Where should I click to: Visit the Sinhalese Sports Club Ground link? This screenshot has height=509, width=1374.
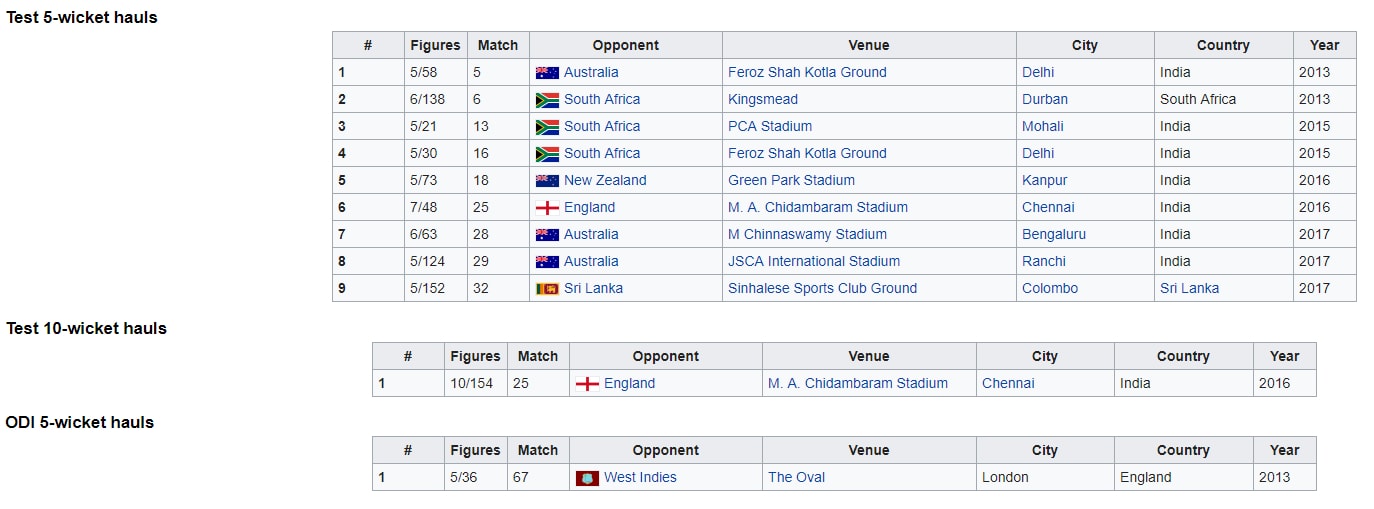tap(822, 288)
